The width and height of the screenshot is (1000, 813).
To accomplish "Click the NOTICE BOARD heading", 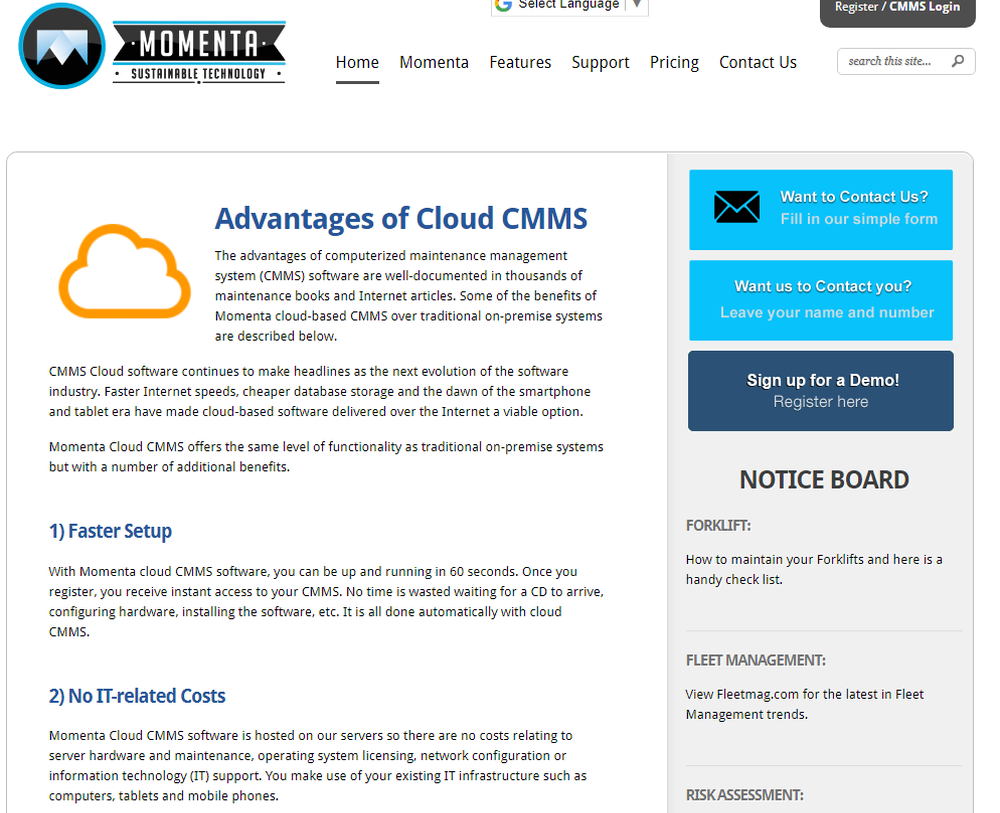I will (x=824, y=480).
